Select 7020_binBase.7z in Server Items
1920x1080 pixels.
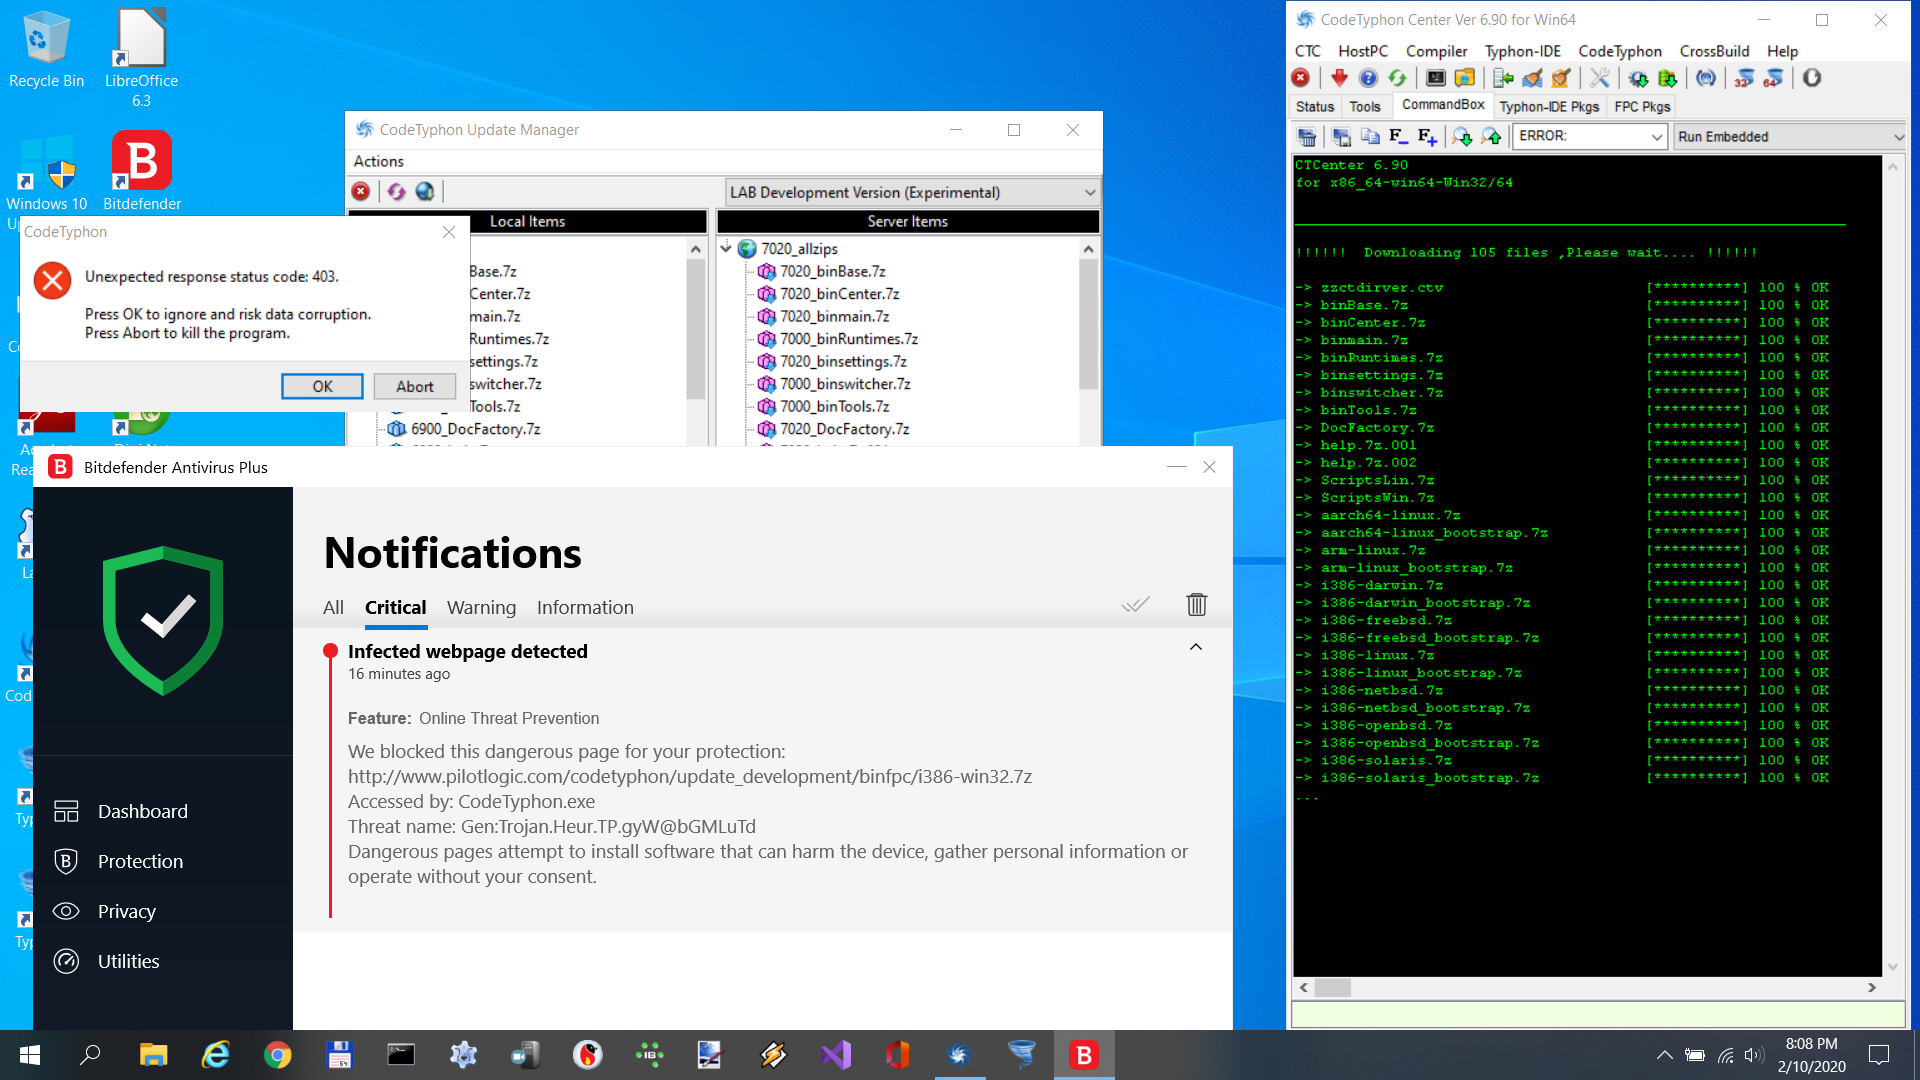[832, 271]
